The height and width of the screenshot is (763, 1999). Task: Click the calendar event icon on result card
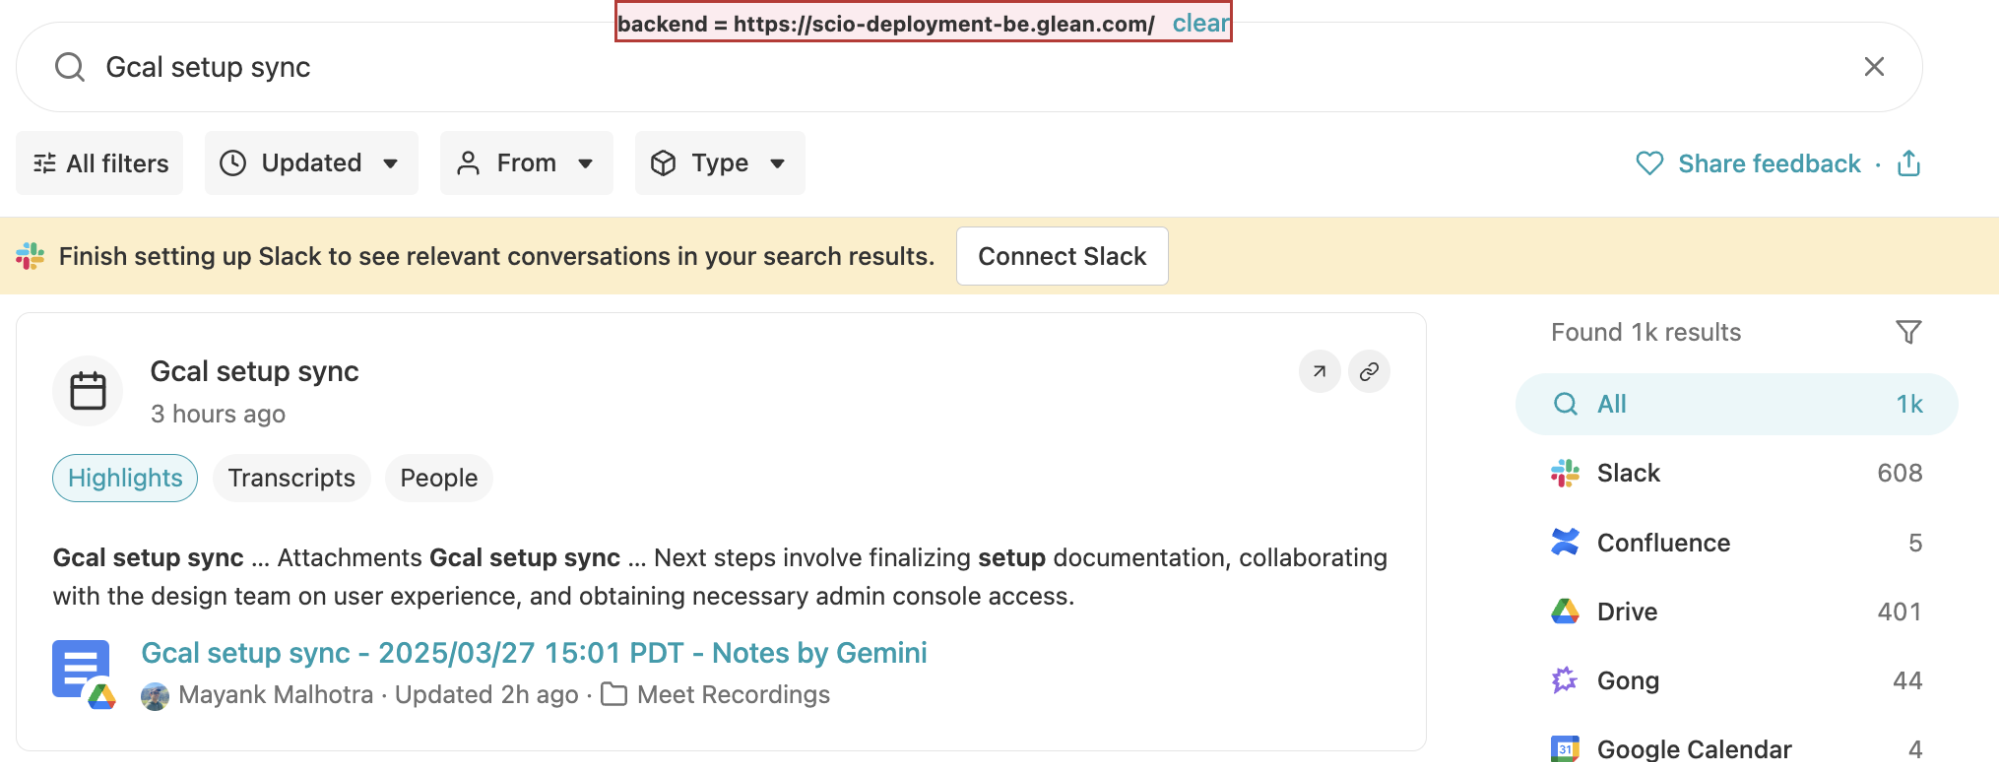click(88, 391)
